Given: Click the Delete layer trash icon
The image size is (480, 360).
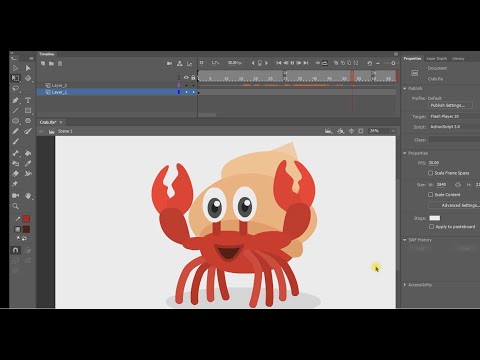Looking at the screenshot, I should coord(60,63).
